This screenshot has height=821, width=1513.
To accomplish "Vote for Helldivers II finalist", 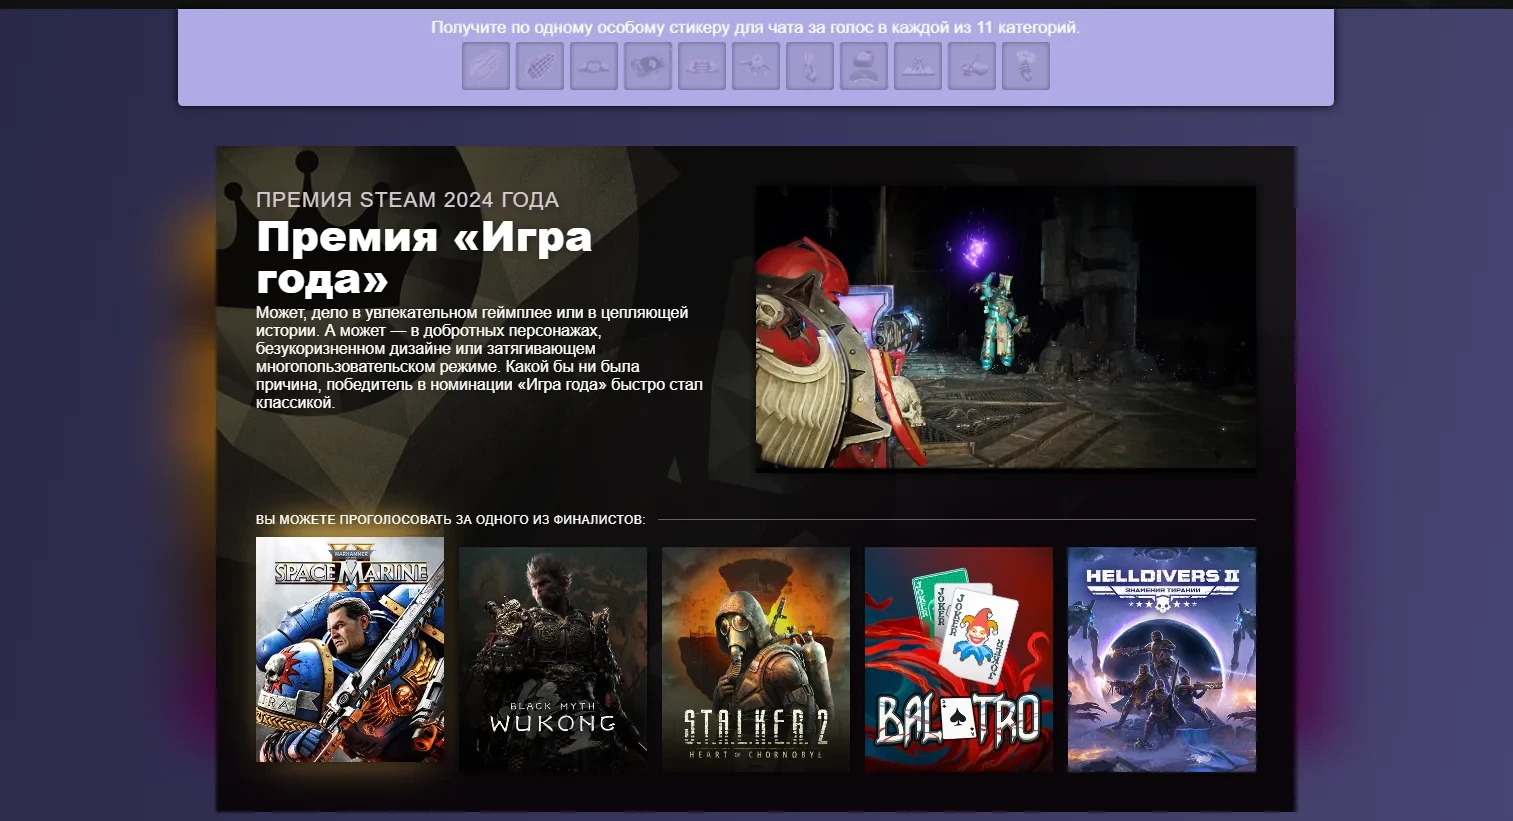I will (1162, 659).
